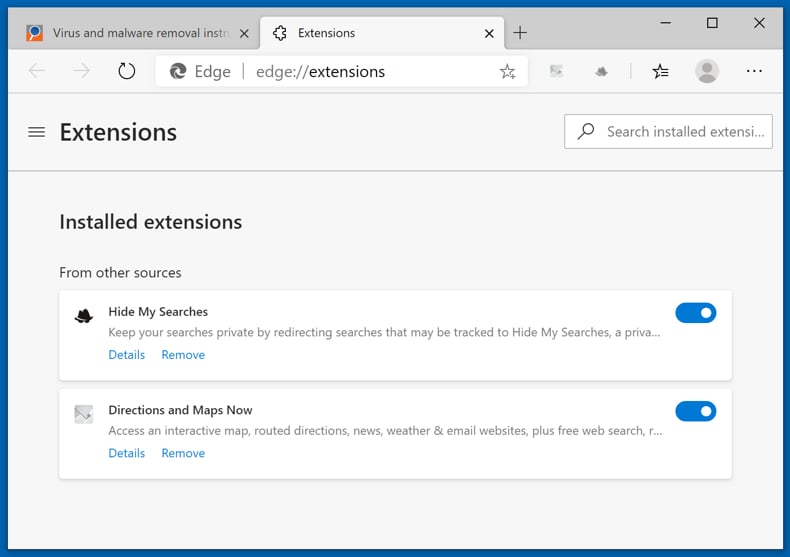
Task: Add this page to favorites (star)
Action: tap(507, 72)
